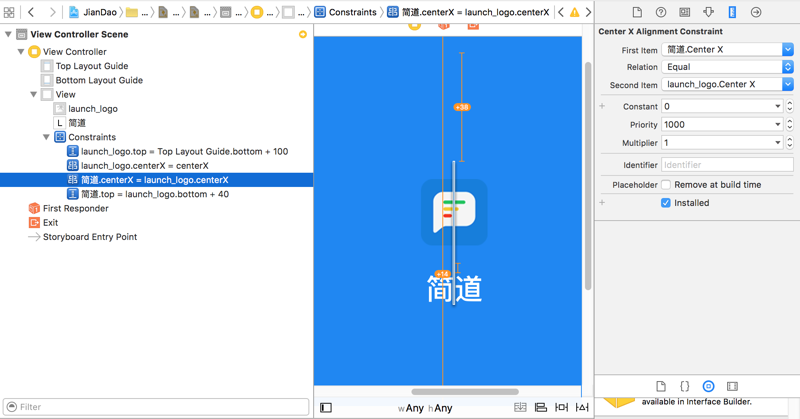The height and width of the screenshot is (419, 800).
Task: Click JianDao project in jump bar
Action: tap(93, 12)
